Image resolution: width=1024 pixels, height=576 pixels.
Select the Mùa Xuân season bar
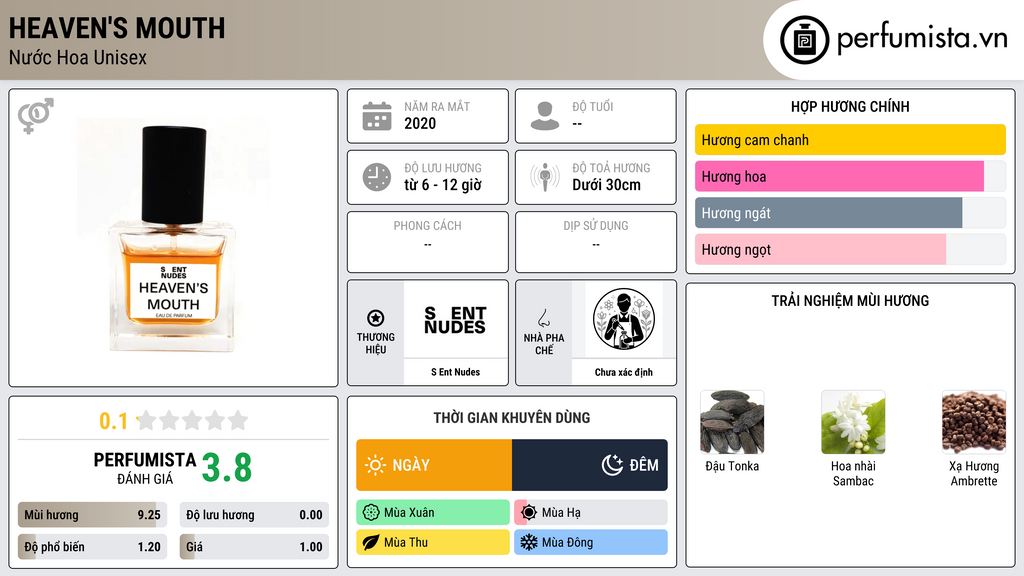pyautogui.click(x=433, y=513)
